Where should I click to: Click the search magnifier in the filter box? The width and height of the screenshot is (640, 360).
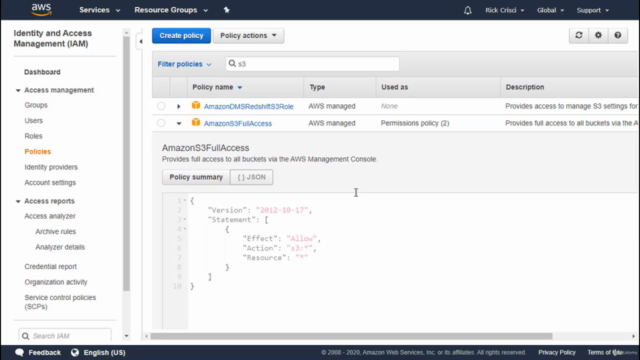tap(232, 63)
